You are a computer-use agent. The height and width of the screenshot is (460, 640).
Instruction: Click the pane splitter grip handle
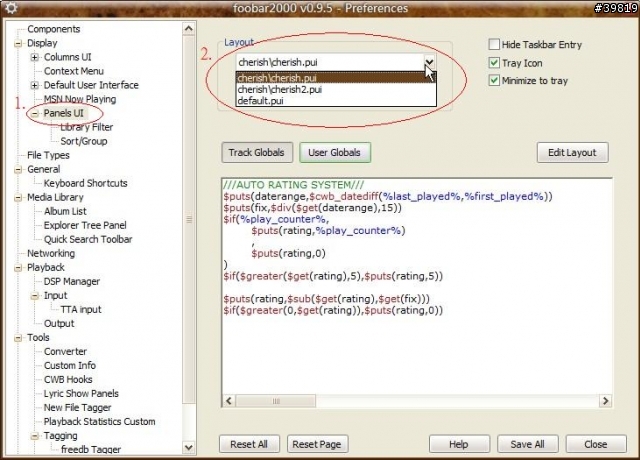point(189,219)
